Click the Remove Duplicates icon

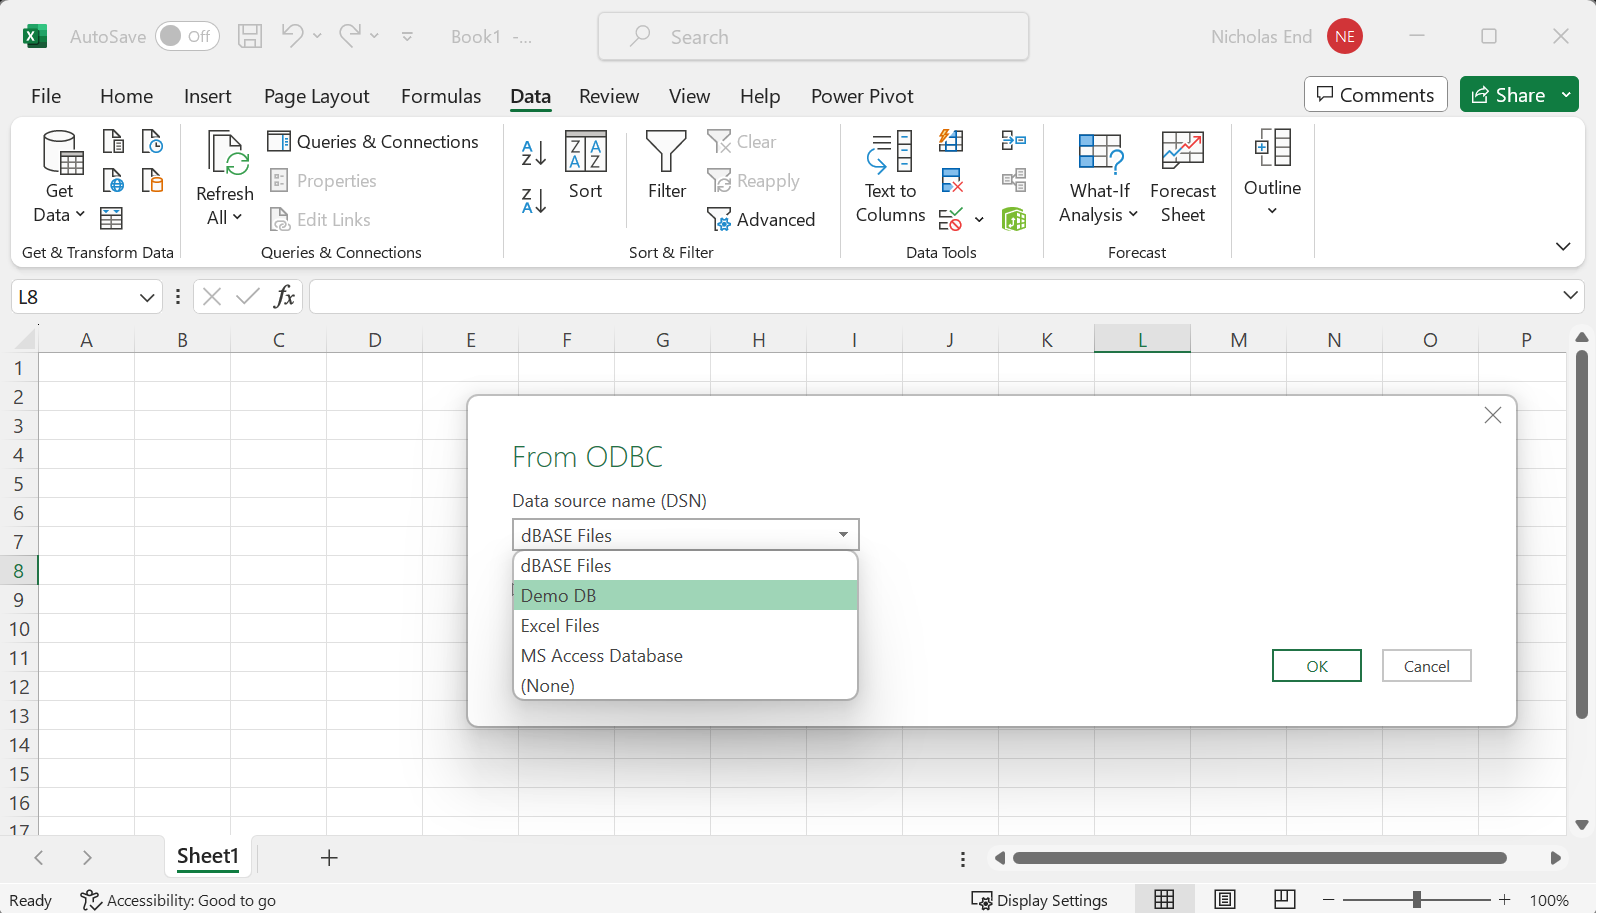(952, 181)
